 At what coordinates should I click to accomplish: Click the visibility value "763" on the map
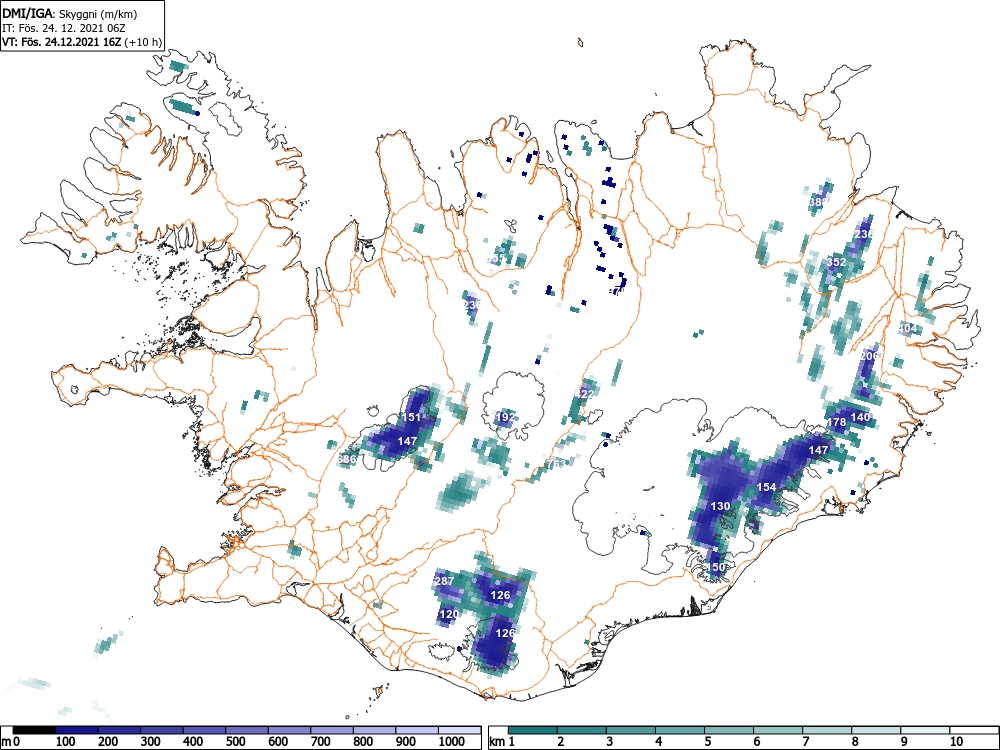(556, 464)
